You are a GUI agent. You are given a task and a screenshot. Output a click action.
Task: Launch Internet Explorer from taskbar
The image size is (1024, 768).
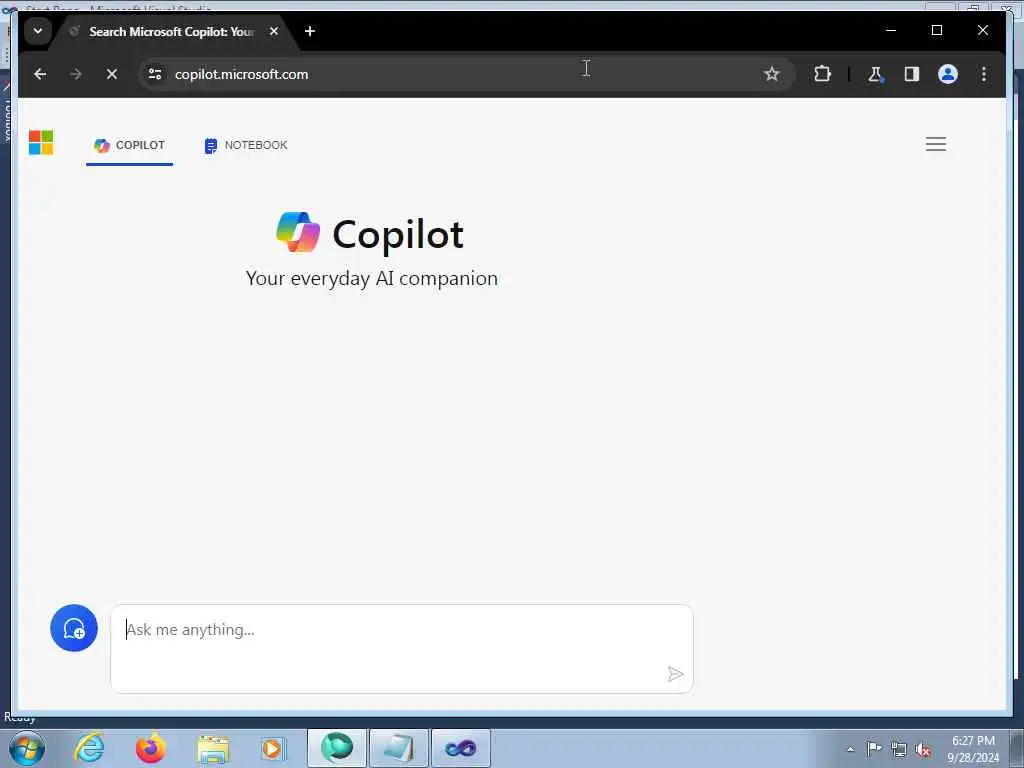[x=89, y=748]
